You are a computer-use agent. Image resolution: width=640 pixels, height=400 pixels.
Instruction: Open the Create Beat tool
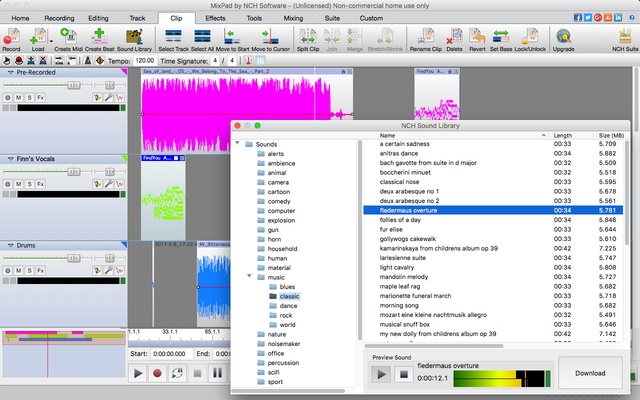99,40
